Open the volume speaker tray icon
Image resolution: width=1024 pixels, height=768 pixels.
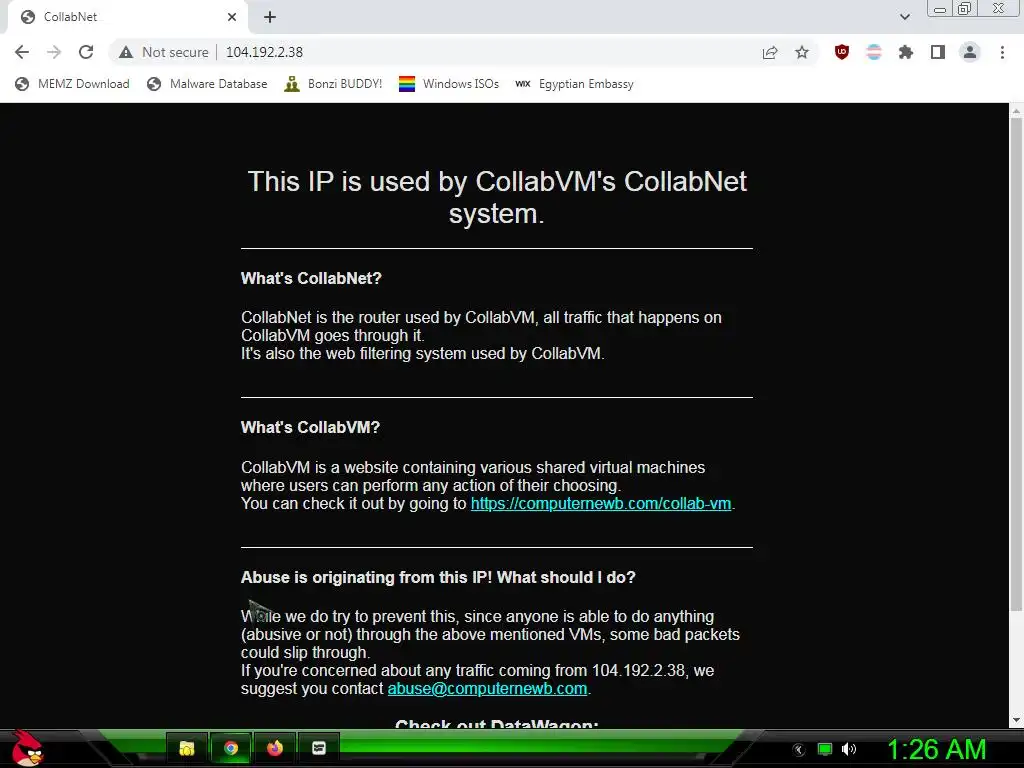[849, 750]
